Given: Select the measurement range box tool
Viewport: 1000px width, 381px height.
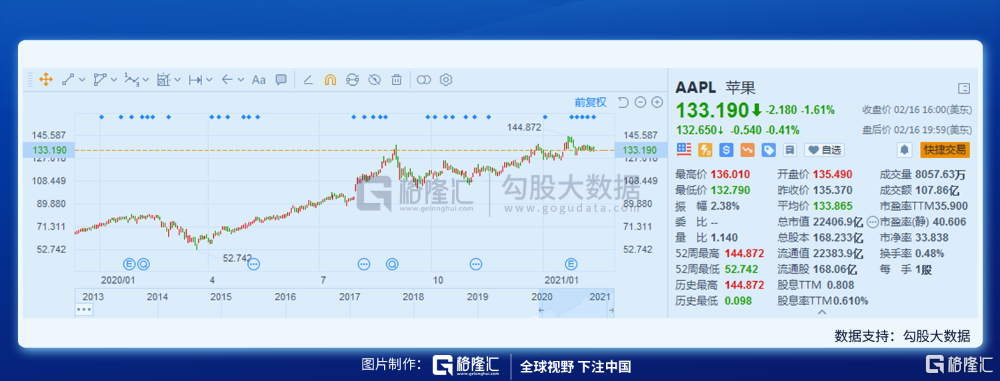Looking at the screenshot, I should point(163,80).
